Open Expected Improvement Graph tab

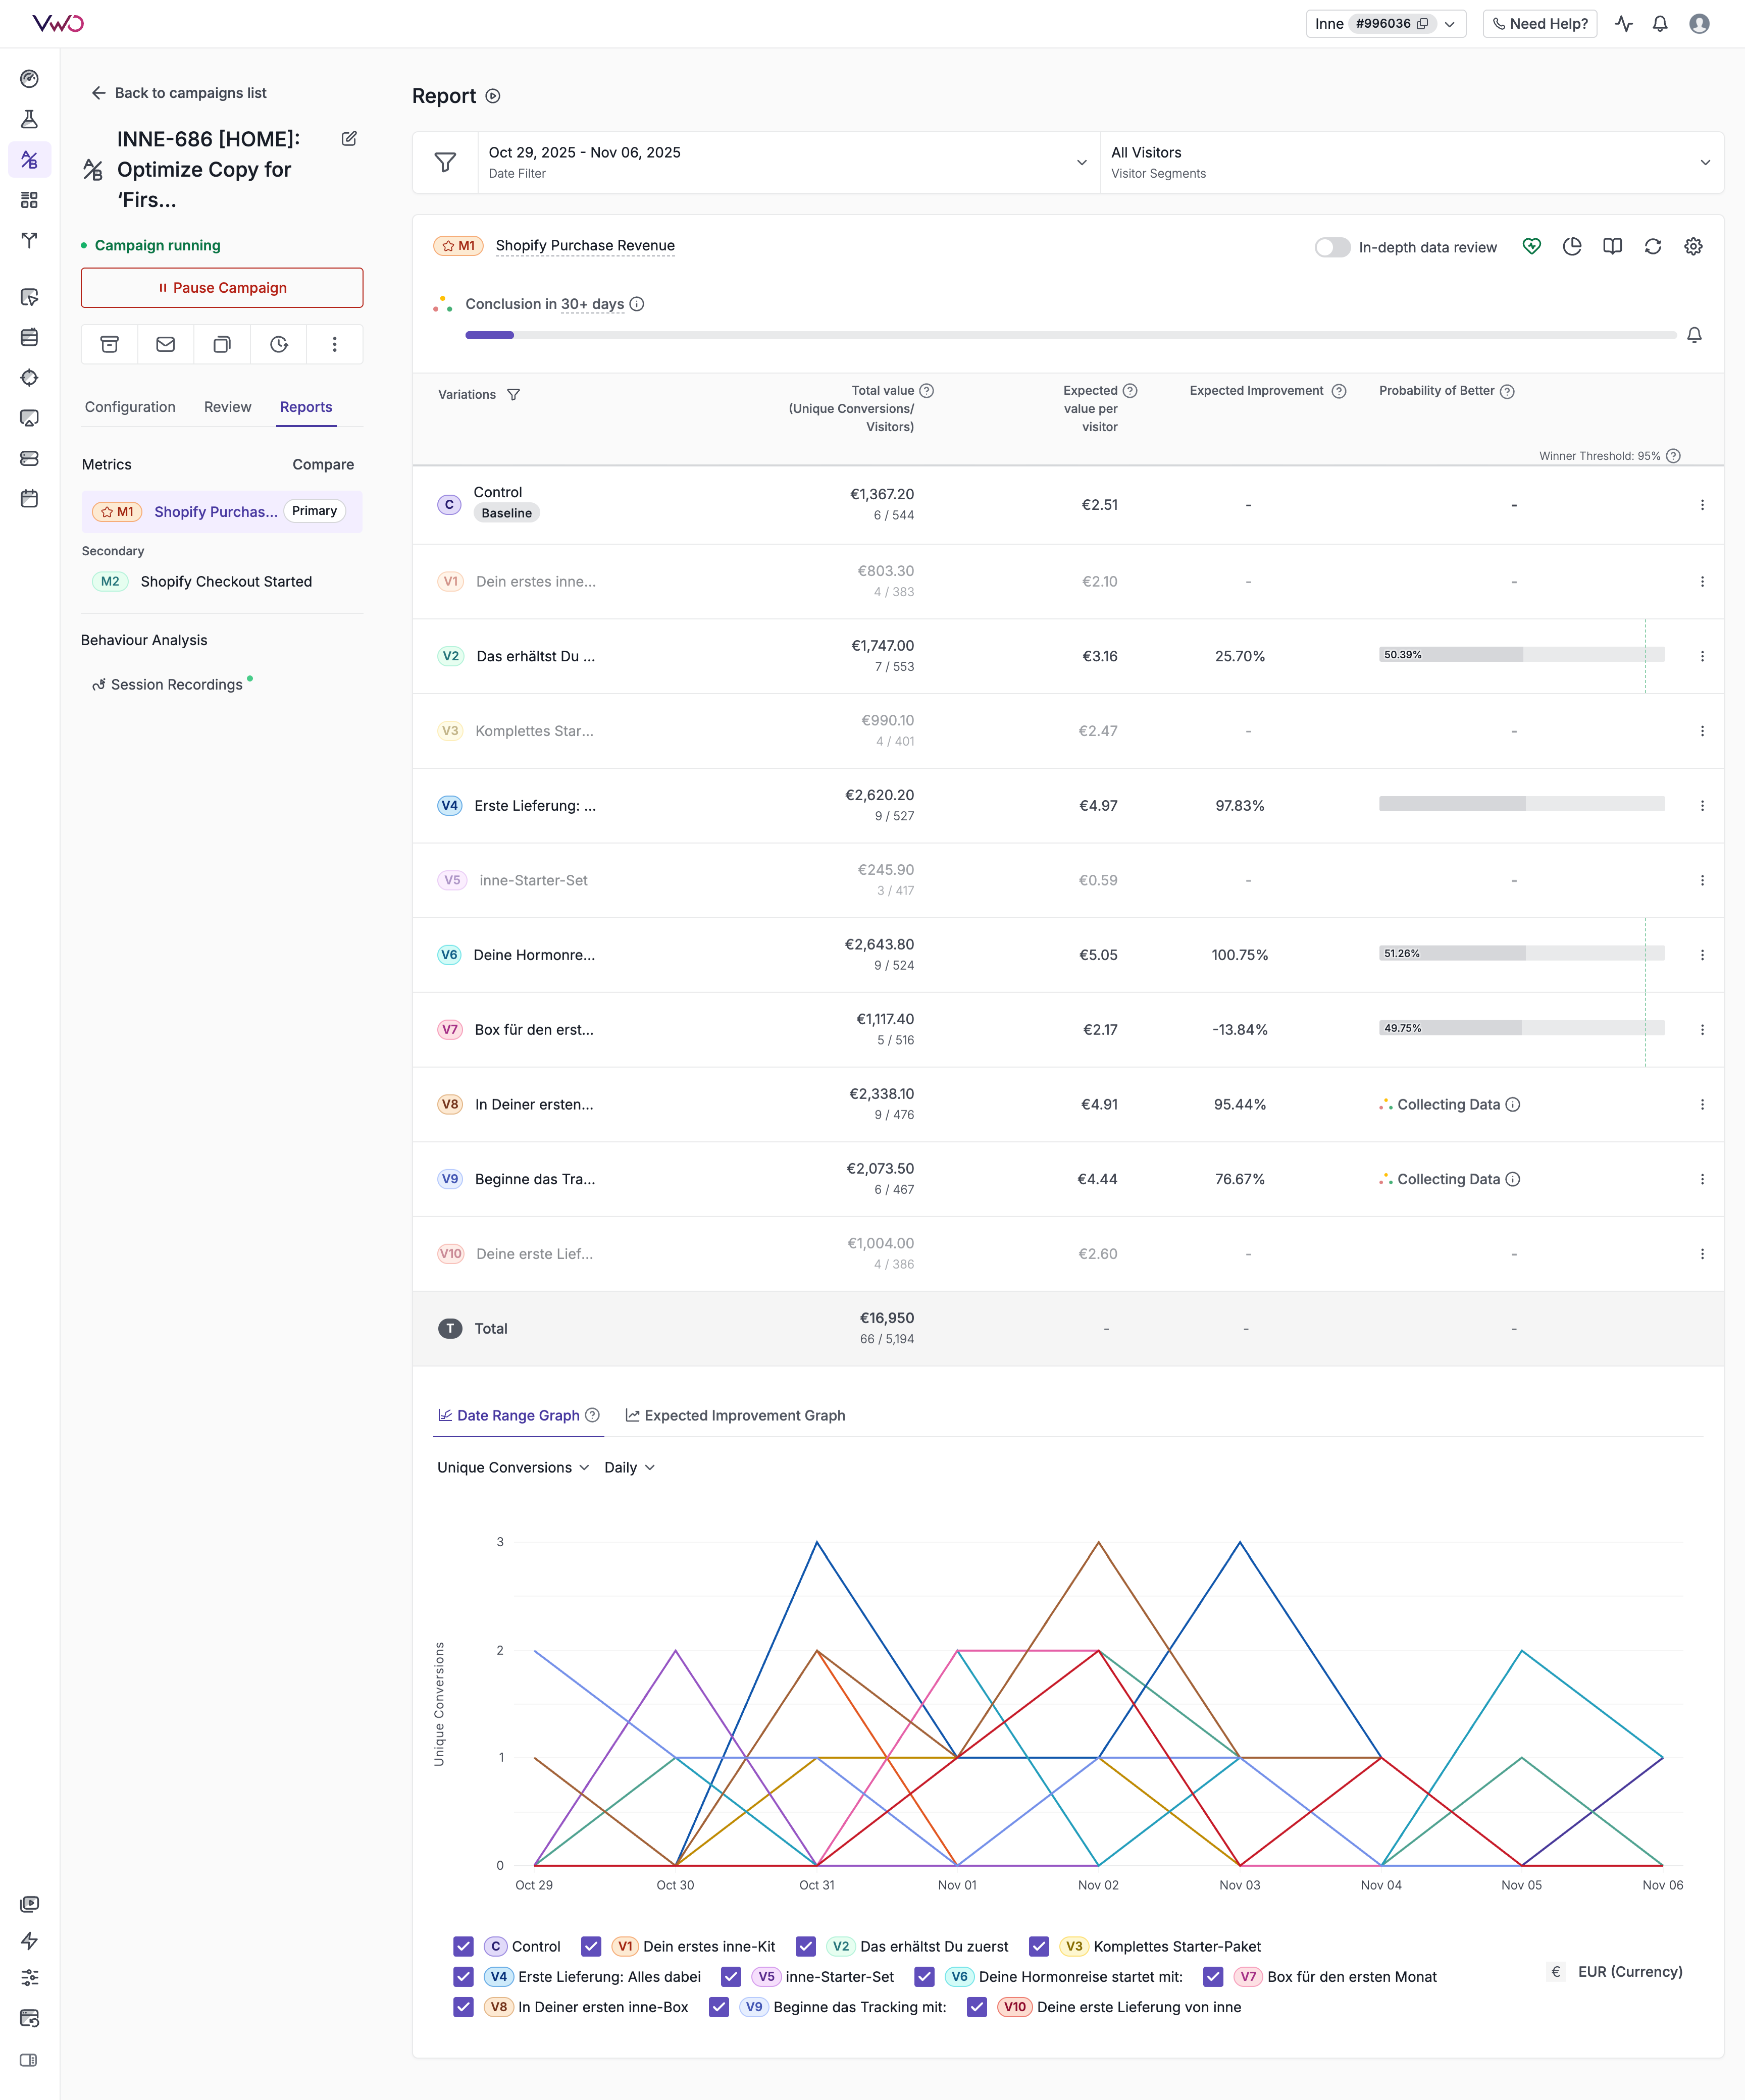tap(735, 1415)
